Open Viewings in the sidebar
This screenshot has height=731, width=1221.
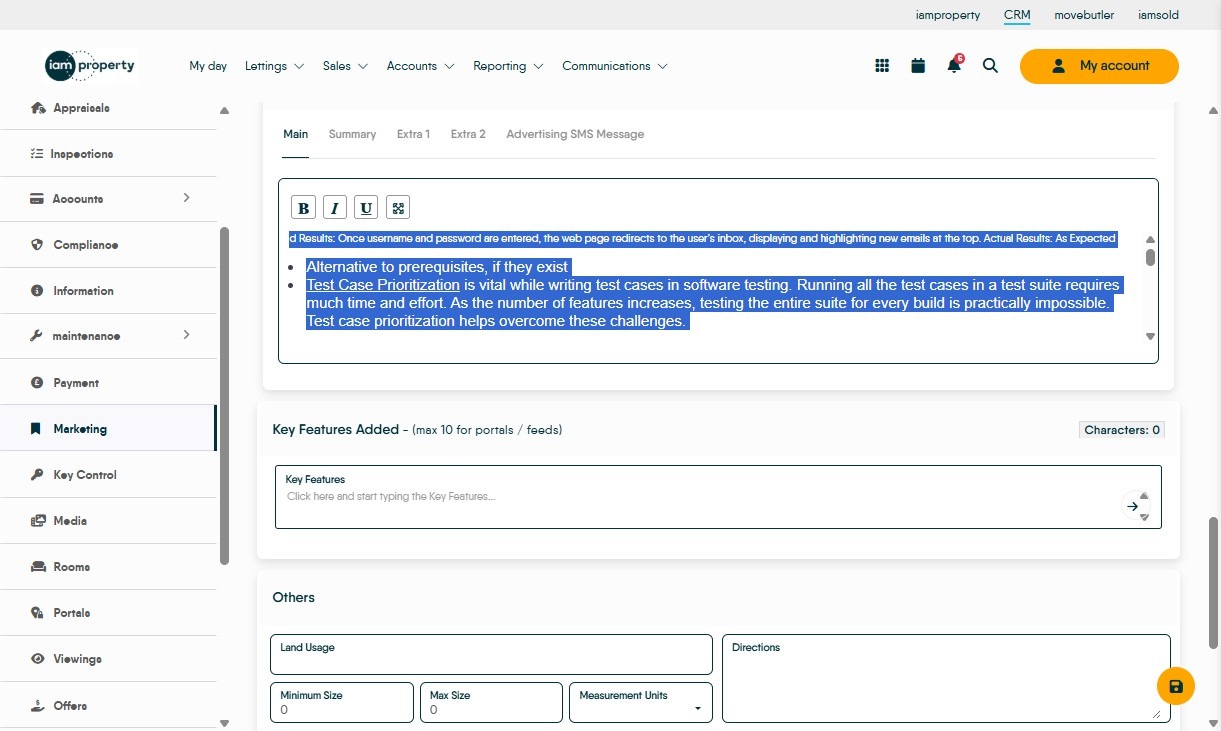coord(77,659)
